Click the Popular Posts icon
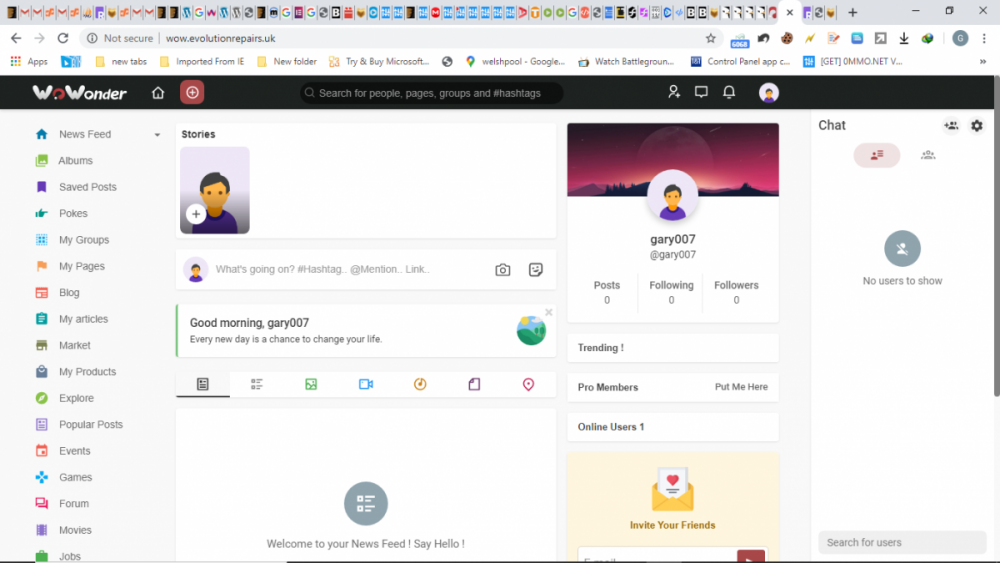The image size is (1000, 563). click(41, 425)
